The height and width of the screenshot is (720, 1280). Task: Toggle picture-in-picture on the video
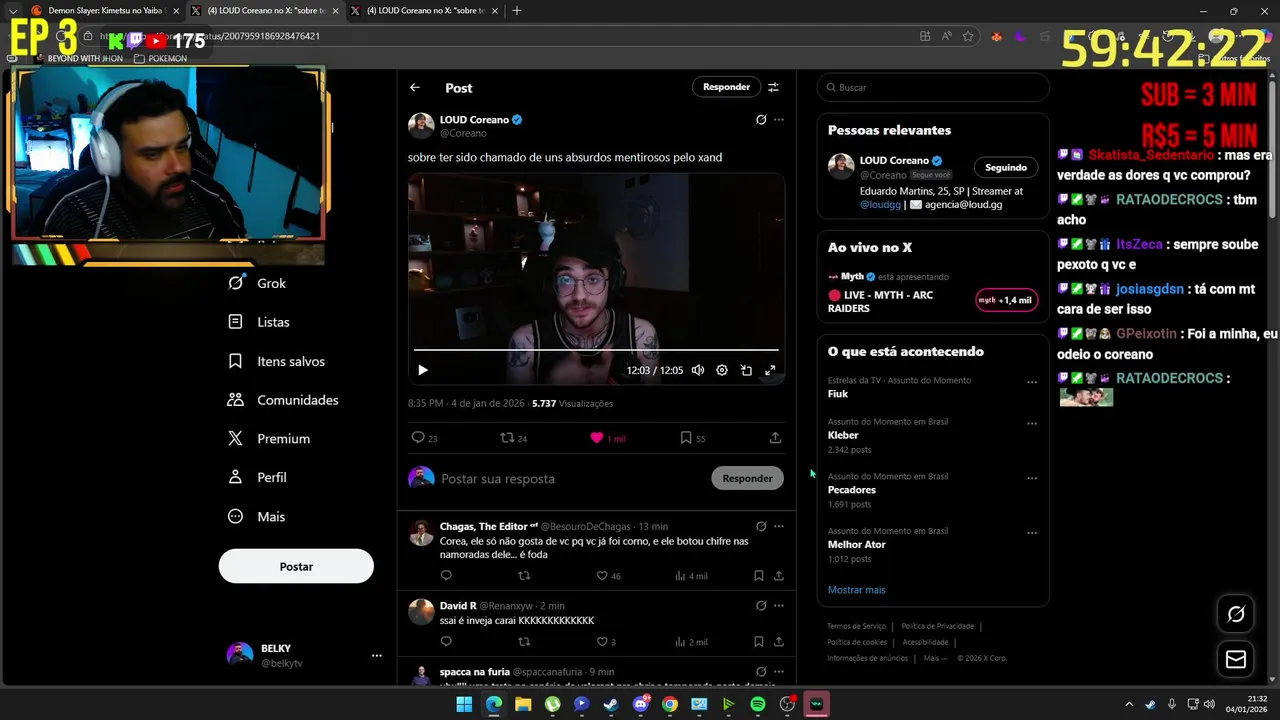(746, 370)
